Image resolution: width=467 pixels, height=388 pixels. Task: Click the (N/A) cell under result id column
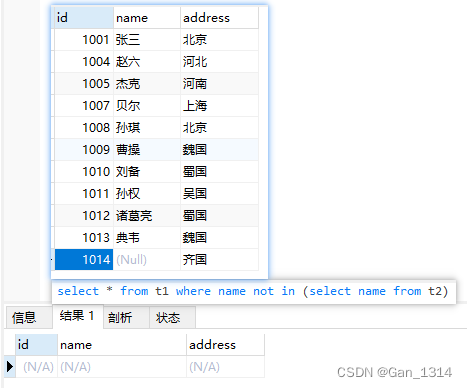[x=36, y=367]
